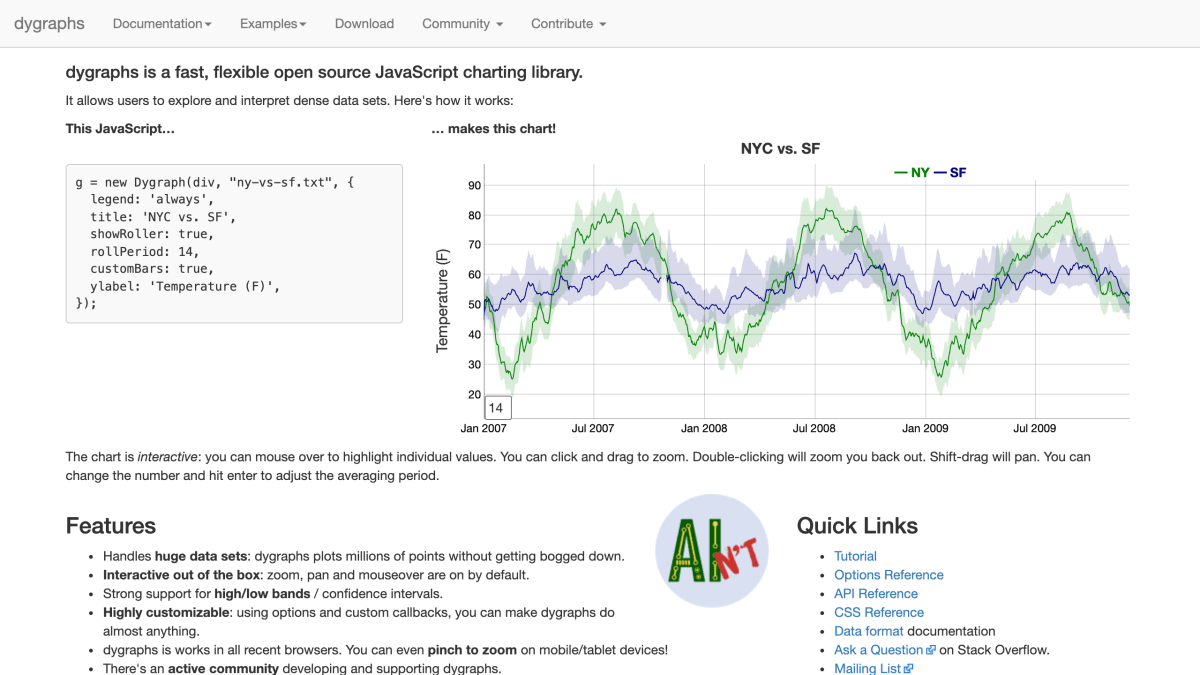The height and width of the screenshot is (675, 1200).
Task: Click the Jul 2009 x-axis label
Action: tap(1034, 428)
